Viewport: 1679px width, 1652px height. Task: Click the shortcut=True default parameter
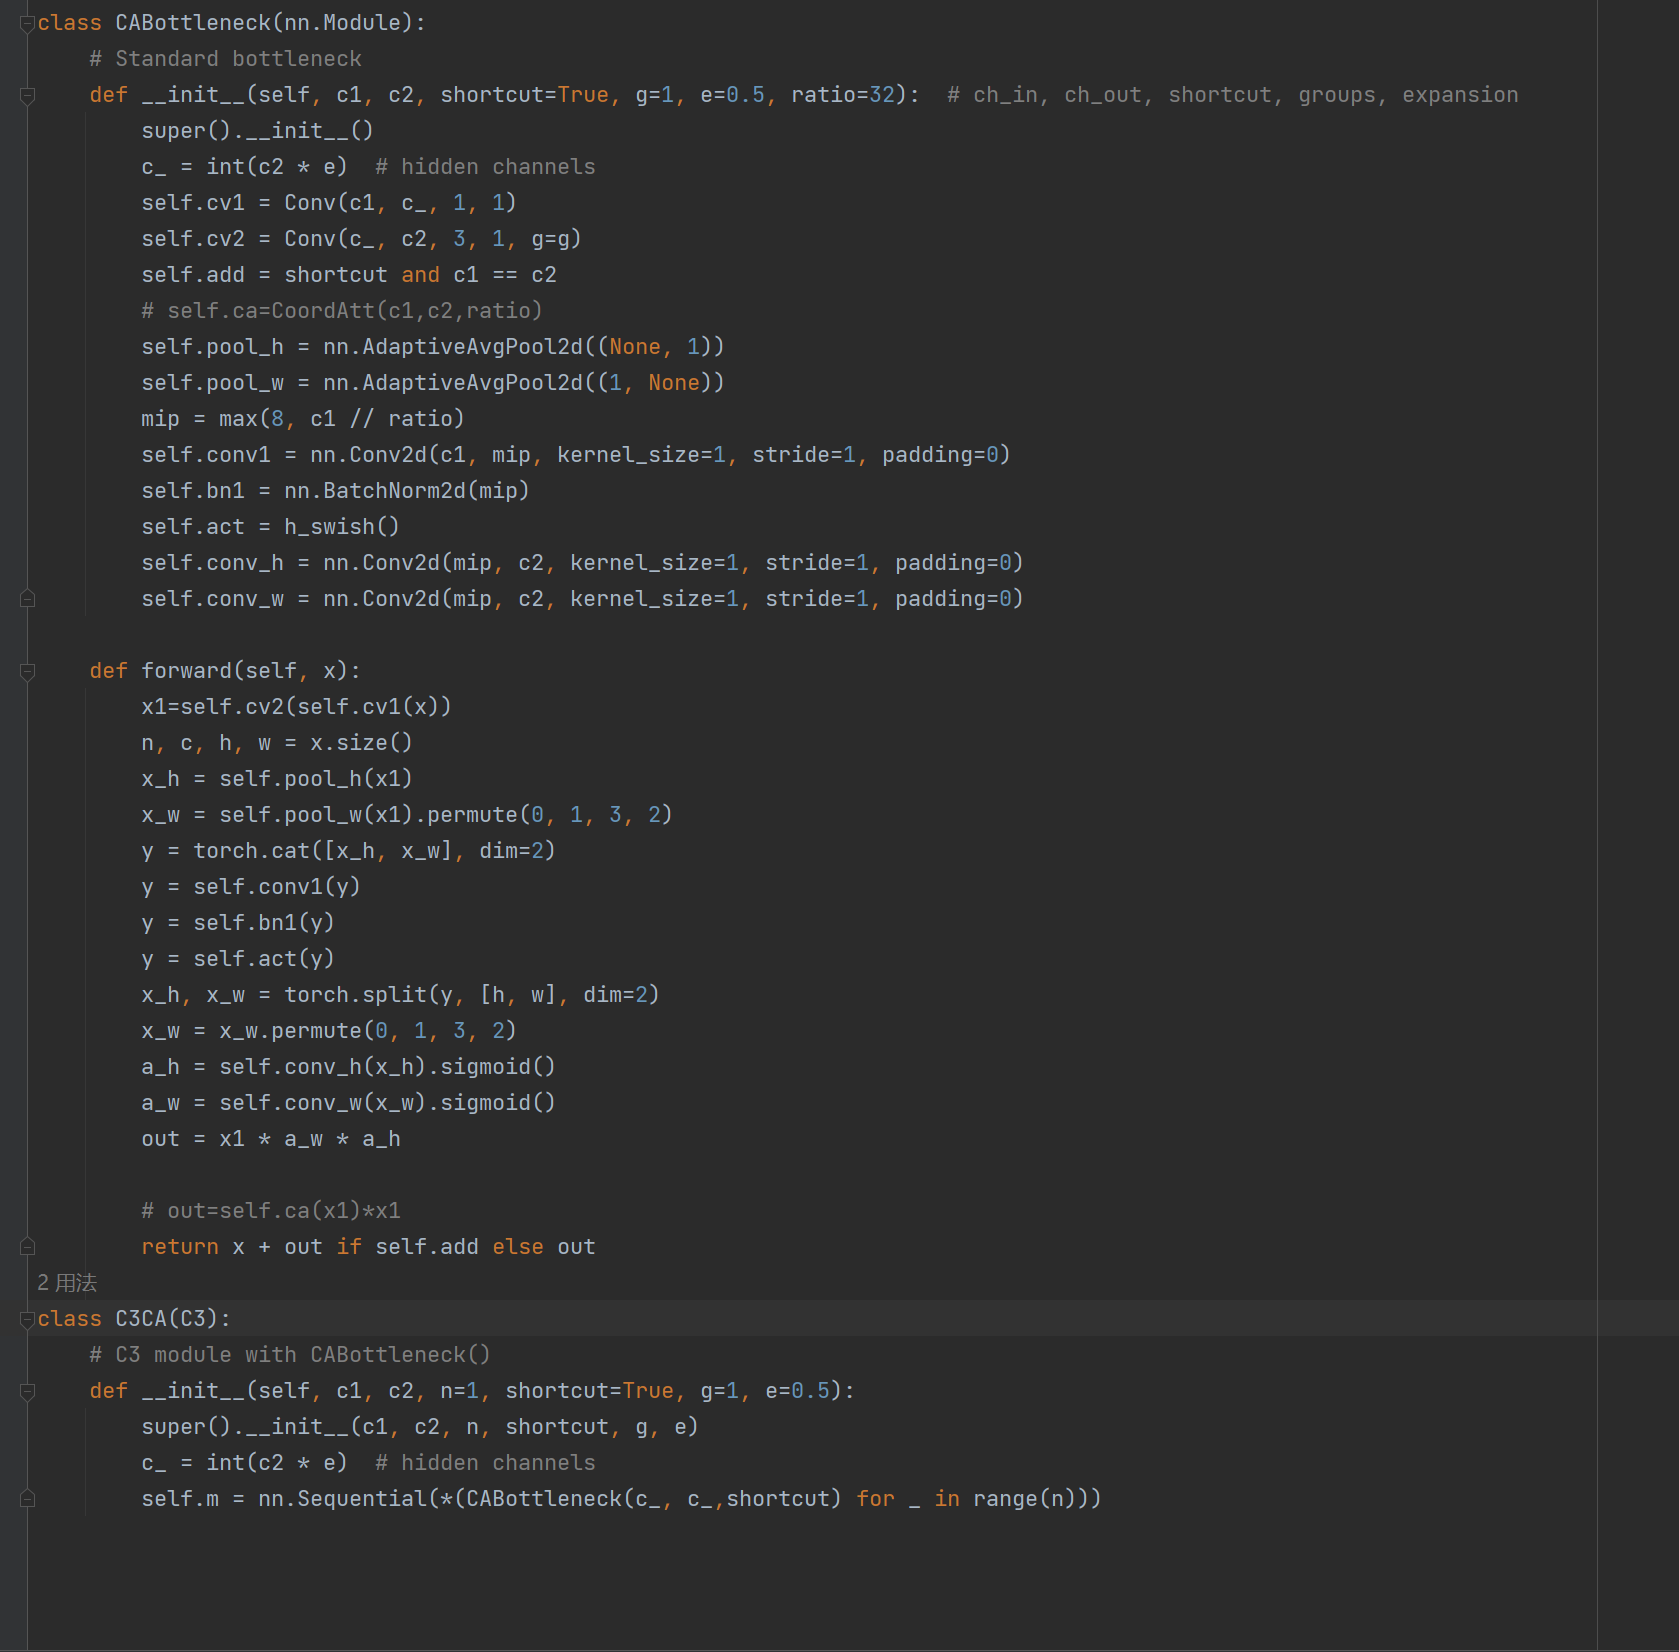coord(528,95)
